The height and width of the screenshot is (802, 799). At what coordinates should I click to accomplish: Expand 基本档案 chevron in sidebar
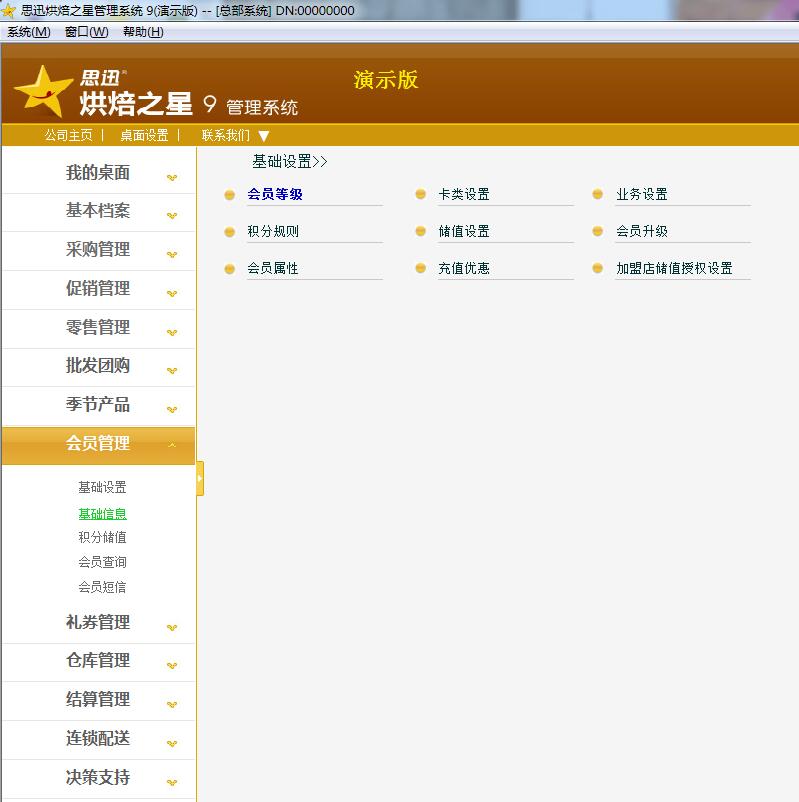tap(172, 215)
